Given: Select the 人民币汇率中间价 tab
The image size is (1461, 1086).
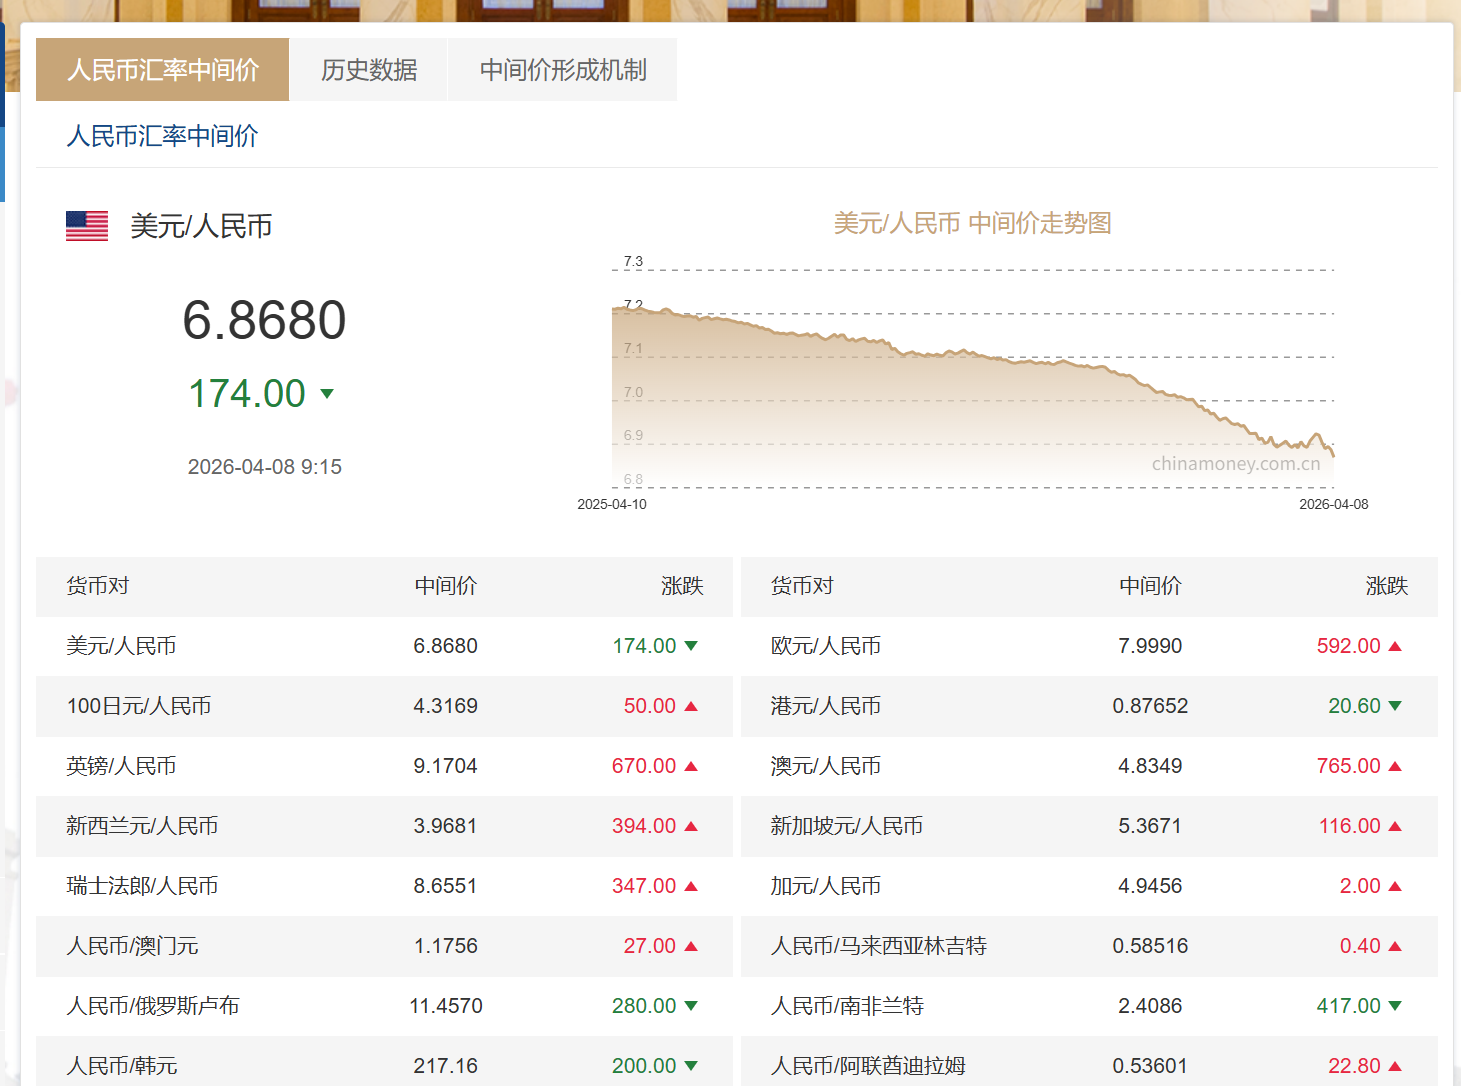Looking at the screenshot, I should click(162, 70).
